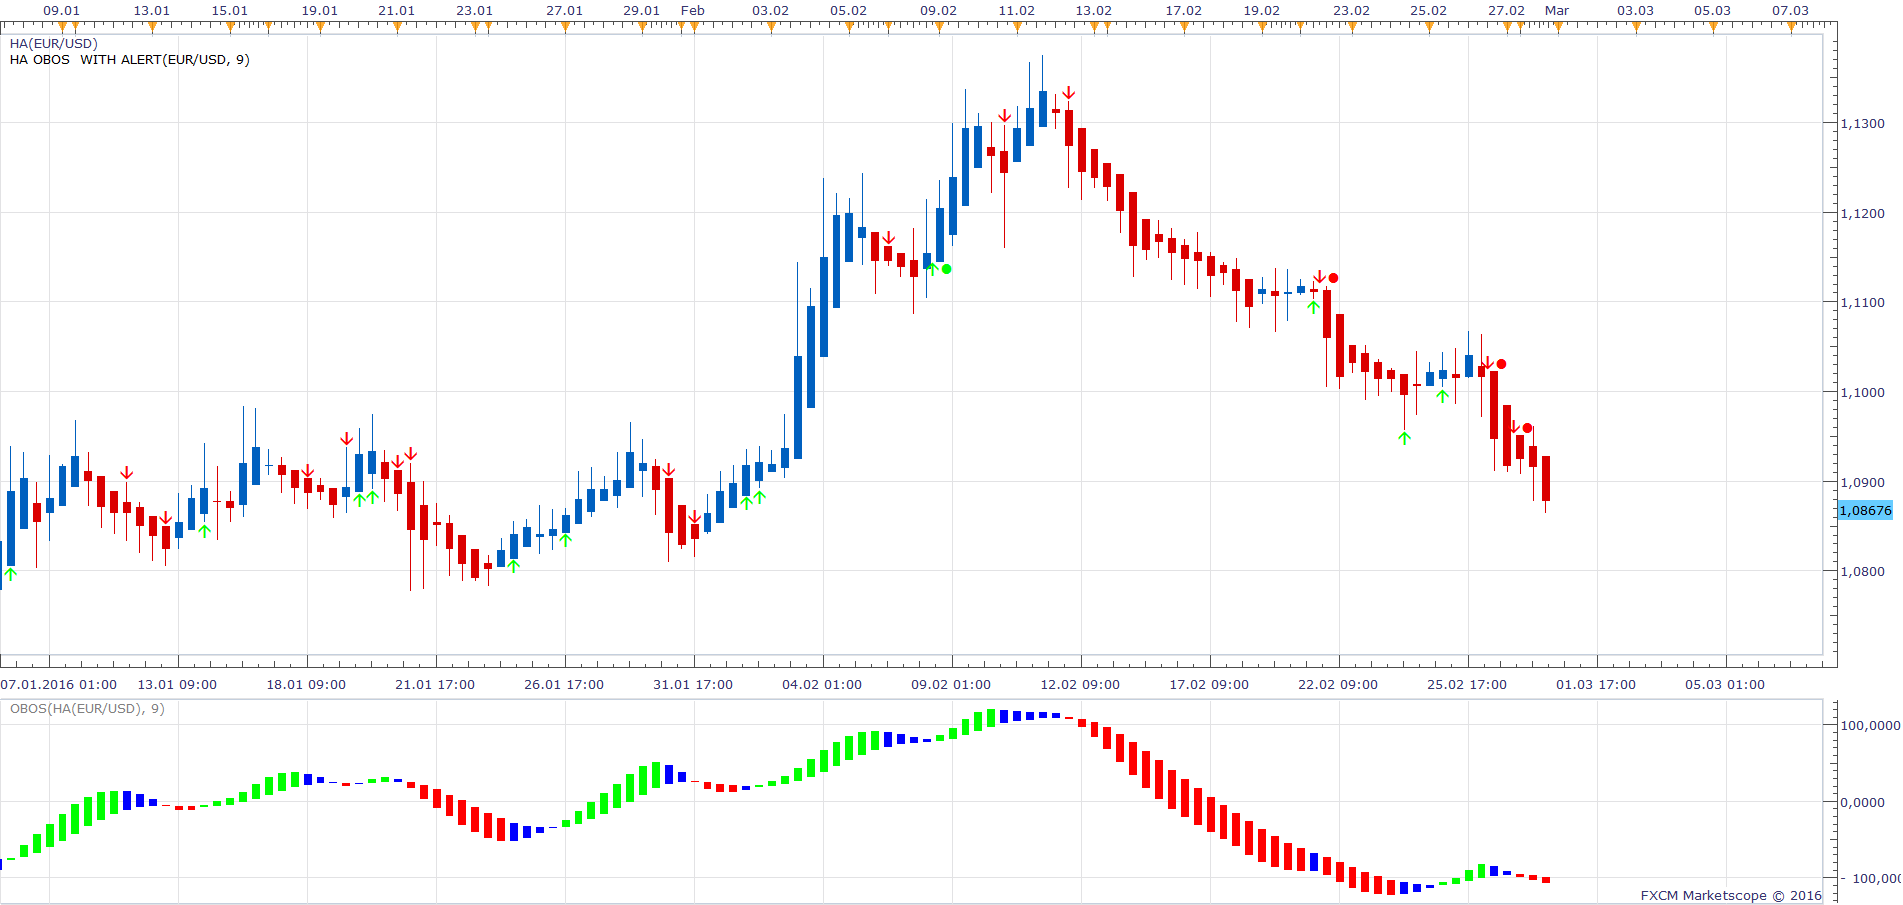Click the 03.02 date on the top ruler

pos(771,10)
